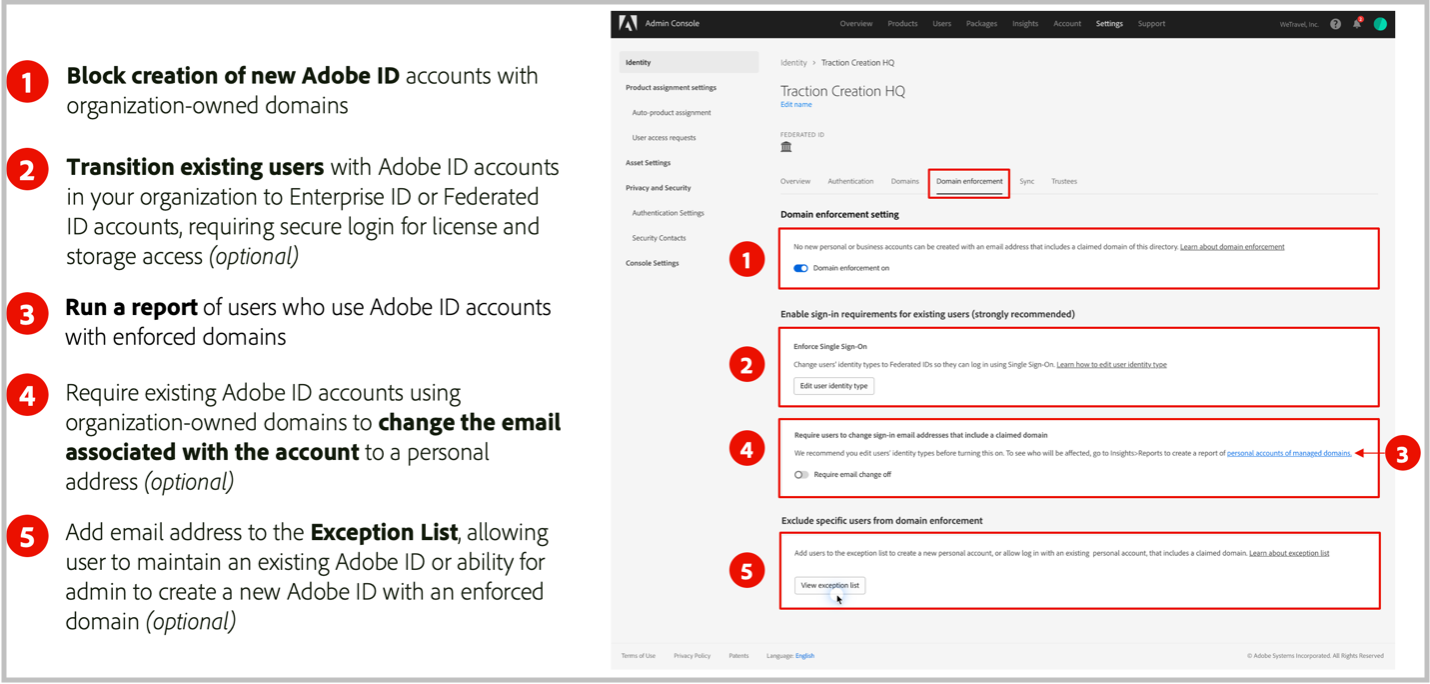1430x684 pixels.
Task: Open the Help question mark icon
Action: point(1335,23)
